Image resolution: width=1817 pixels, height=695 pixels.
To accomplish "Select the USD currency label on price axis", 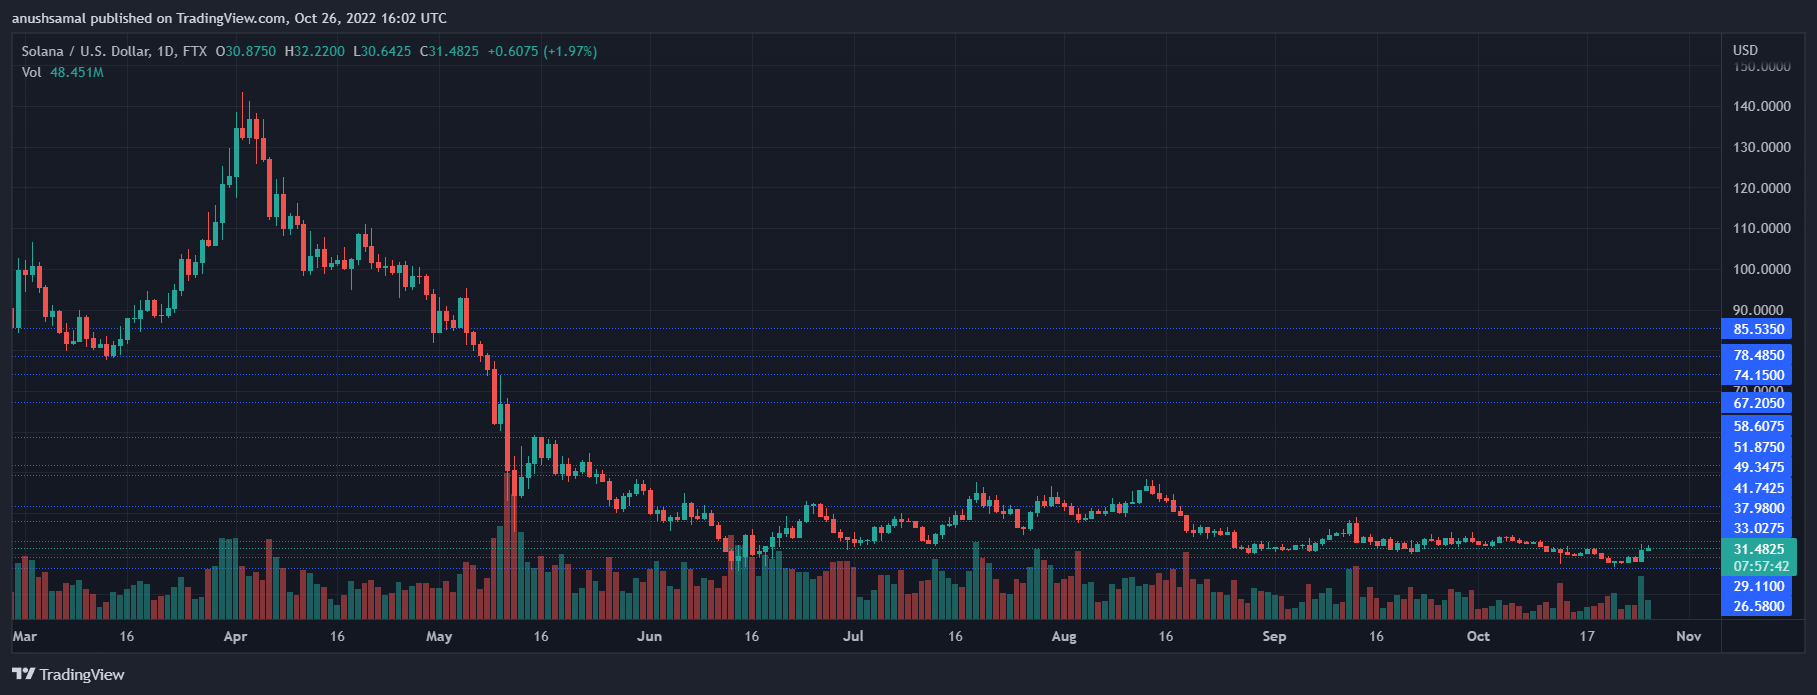I will tap(1745, 50).
